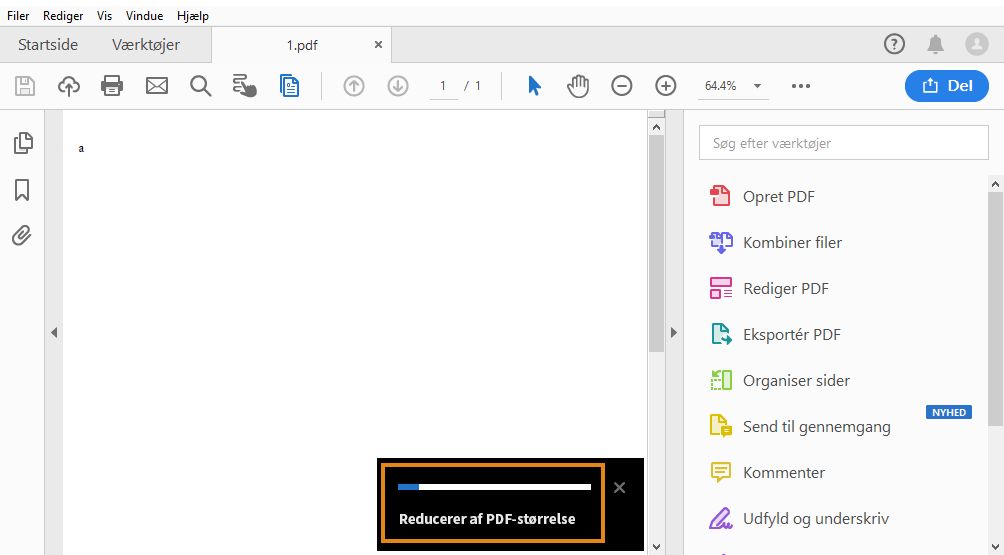Open the Vindue menu
The height and width of the screenshot is (555, 1004).
tap(144, 16)
